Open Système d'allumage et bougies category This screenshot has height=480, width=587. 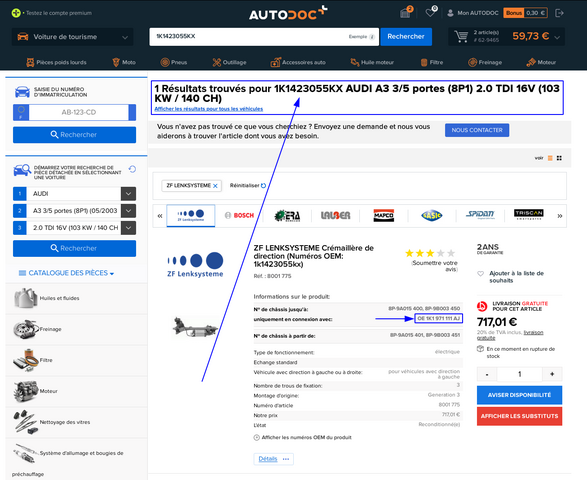point(76,460)
